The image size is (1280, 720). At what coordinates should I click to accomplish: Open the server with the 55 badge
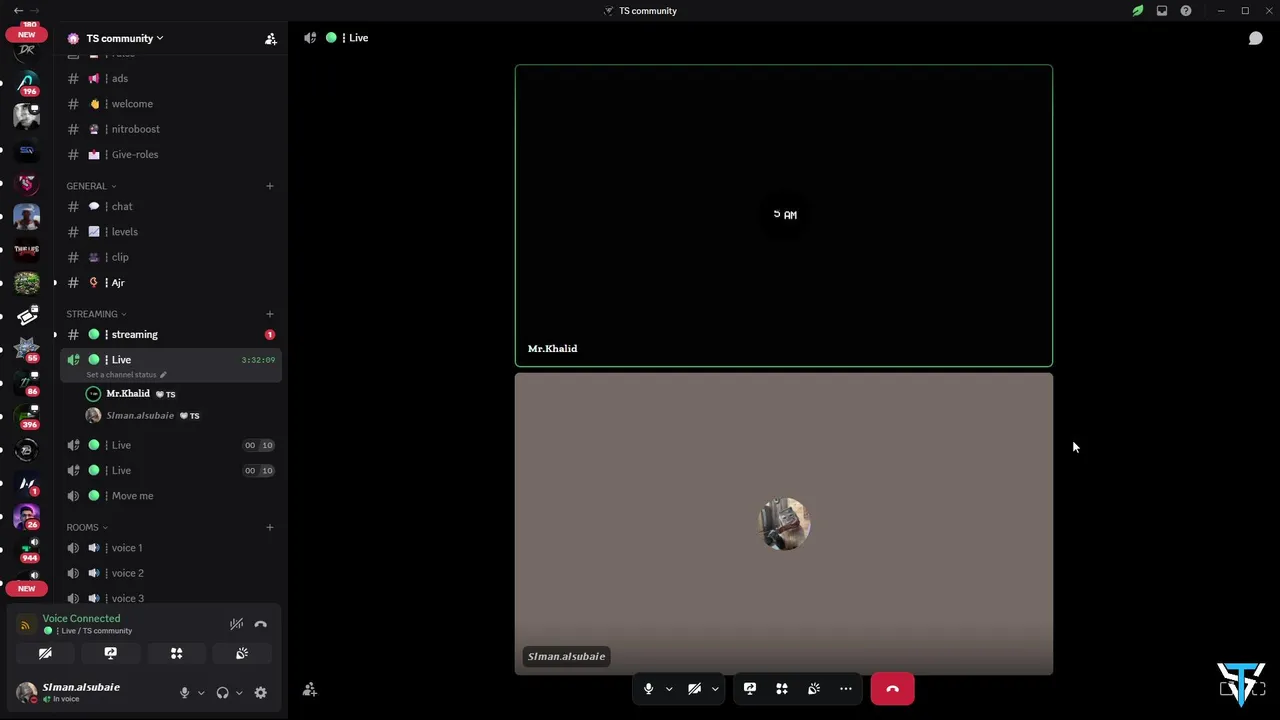tap(27, 349)
